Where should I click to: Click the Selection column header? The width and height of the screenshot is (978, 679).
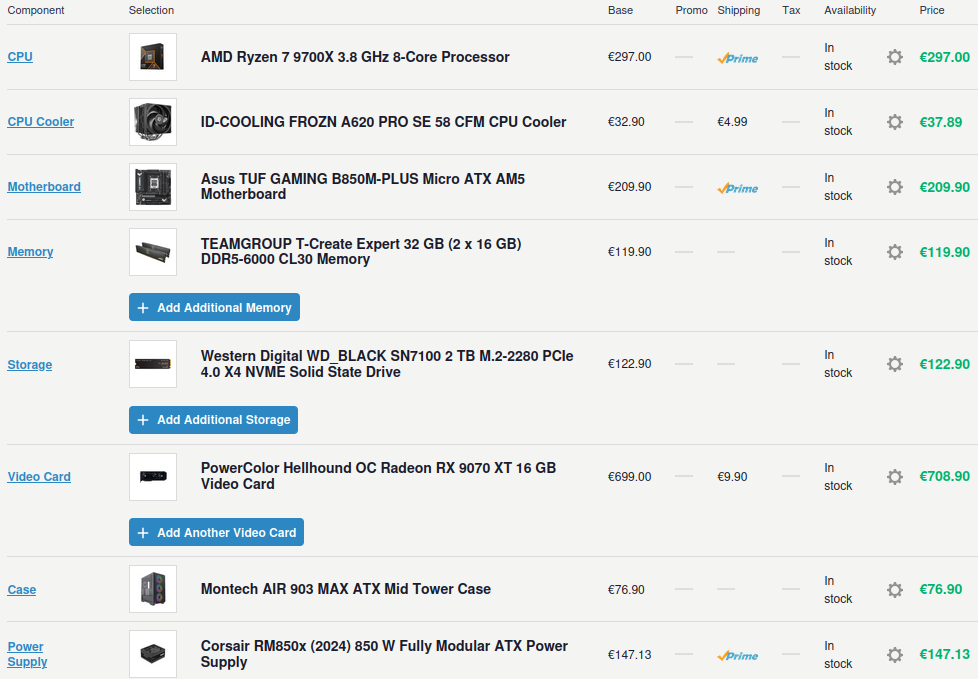click(x=151, y=10)
